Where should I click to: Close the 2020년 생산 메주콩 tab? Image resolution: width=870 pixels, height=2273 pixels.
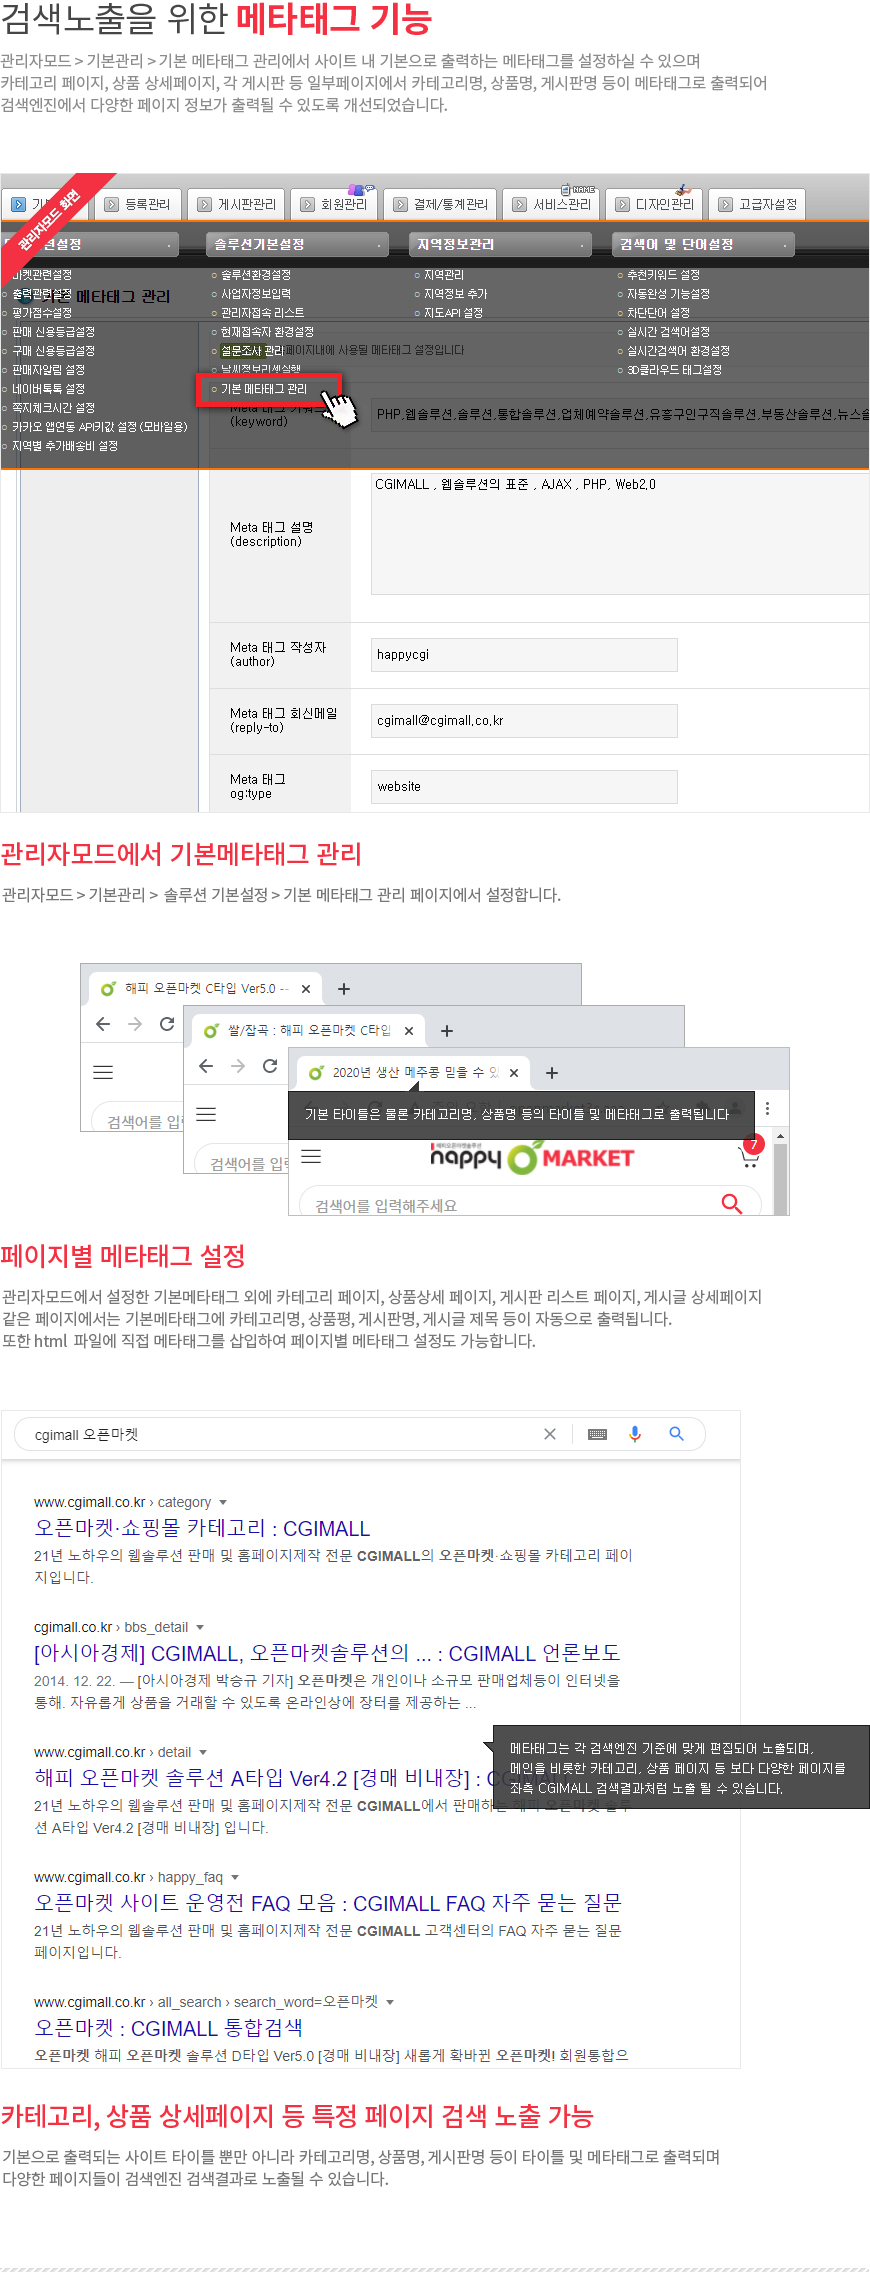(514, 1073)
